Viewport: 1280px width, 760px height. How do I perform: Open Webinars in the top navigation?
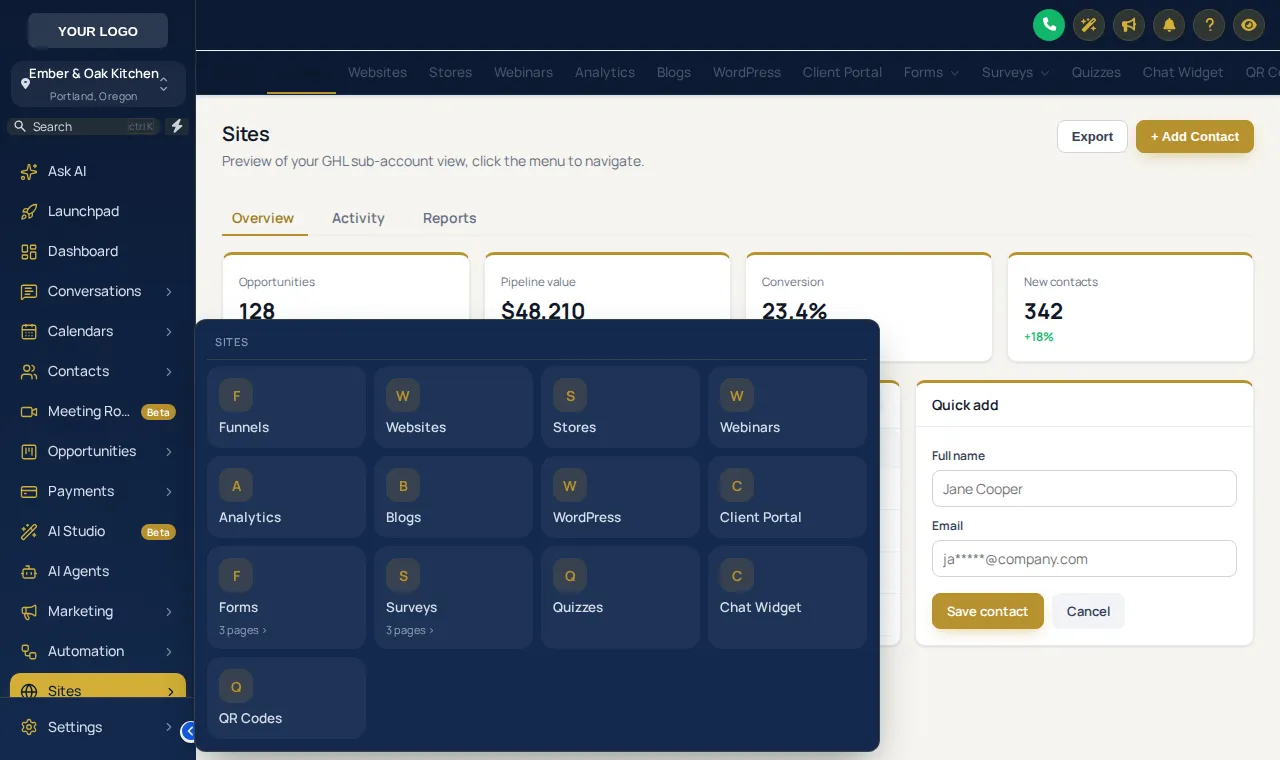click(523, 72)
